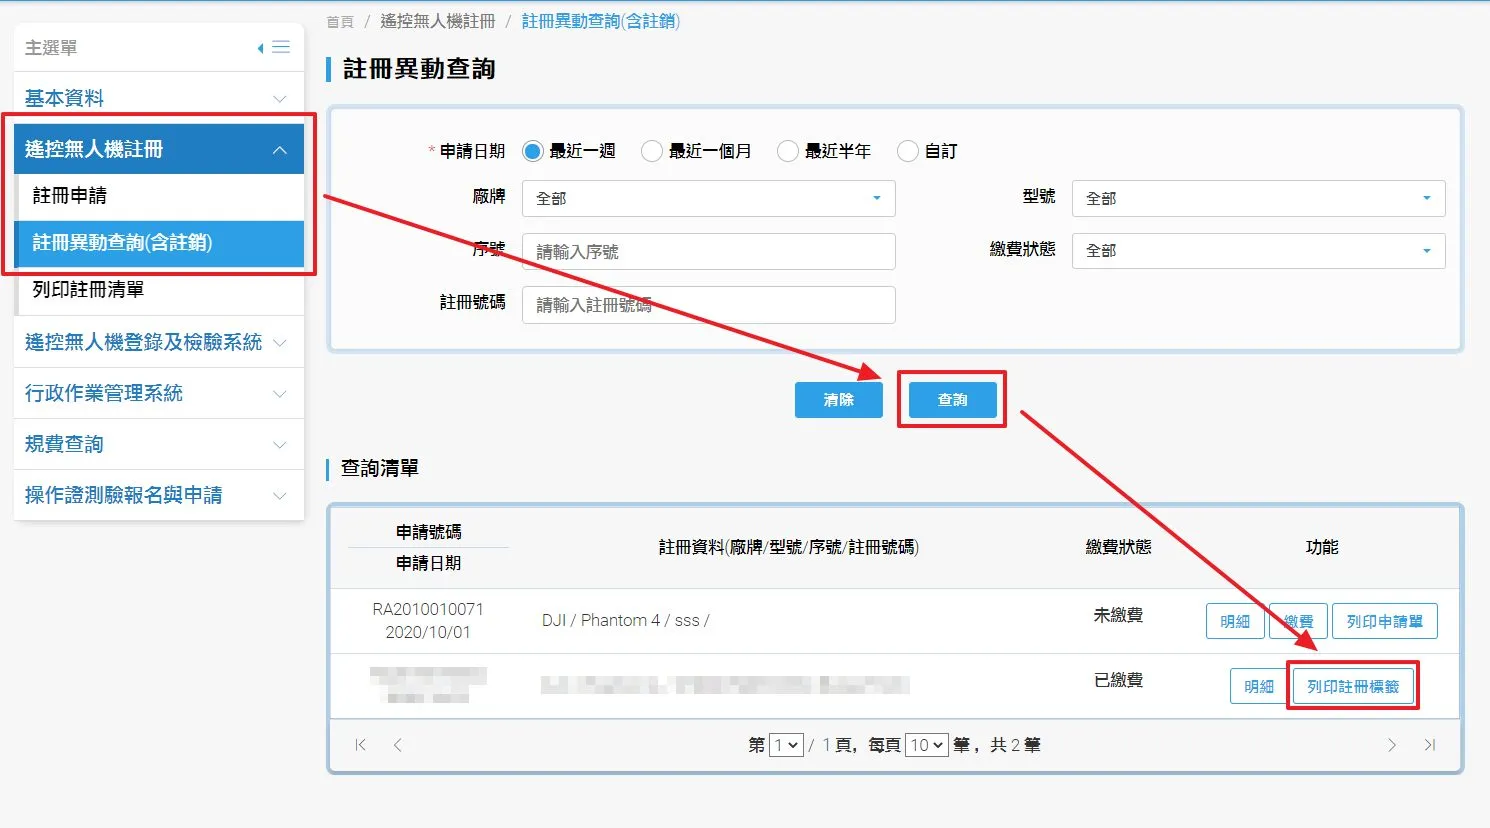Click 遙控無人機註冊 breadcrumb link
1490x828 pixels.
437,21
